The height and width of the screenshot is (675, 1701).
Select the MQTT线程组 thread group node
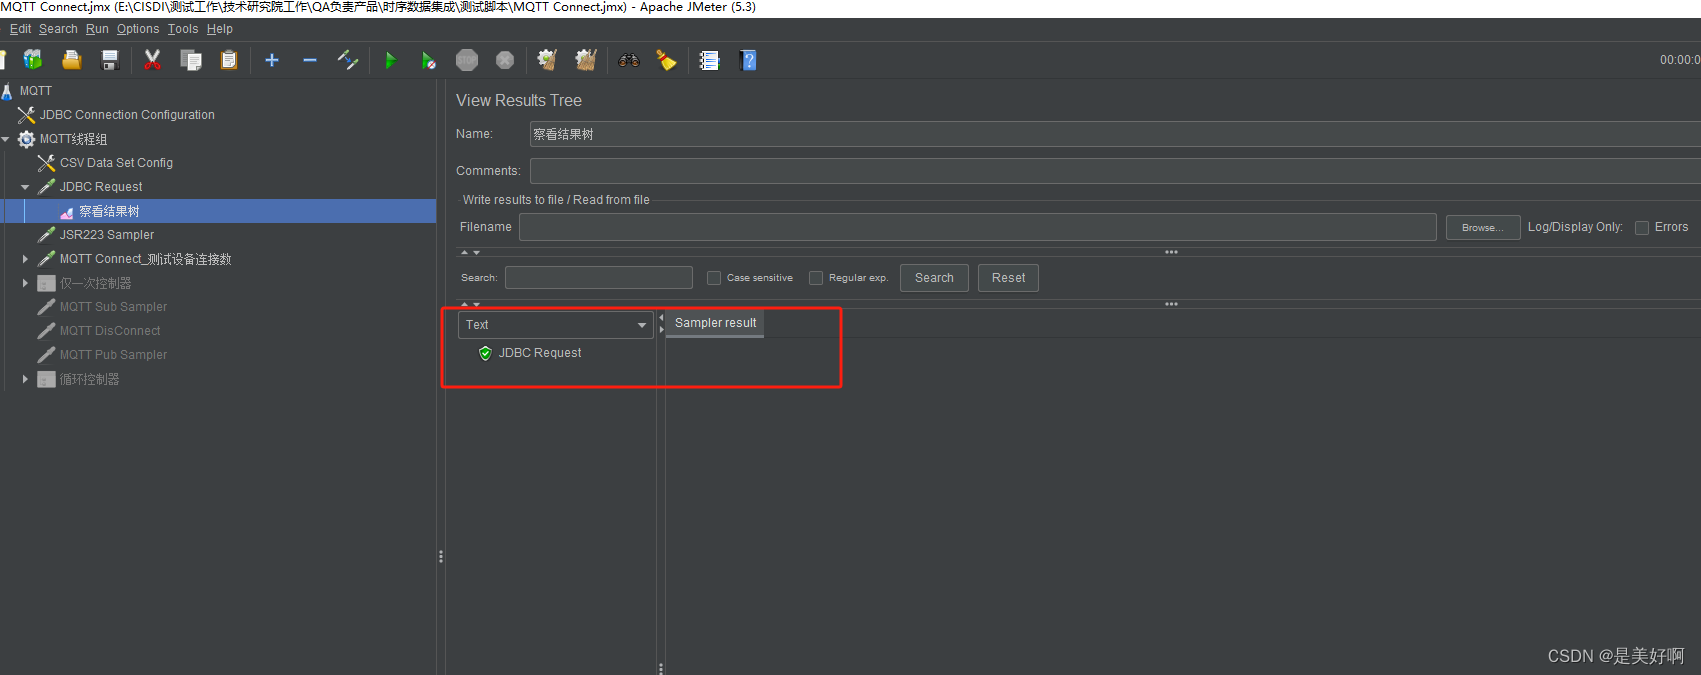coord(73,139)
